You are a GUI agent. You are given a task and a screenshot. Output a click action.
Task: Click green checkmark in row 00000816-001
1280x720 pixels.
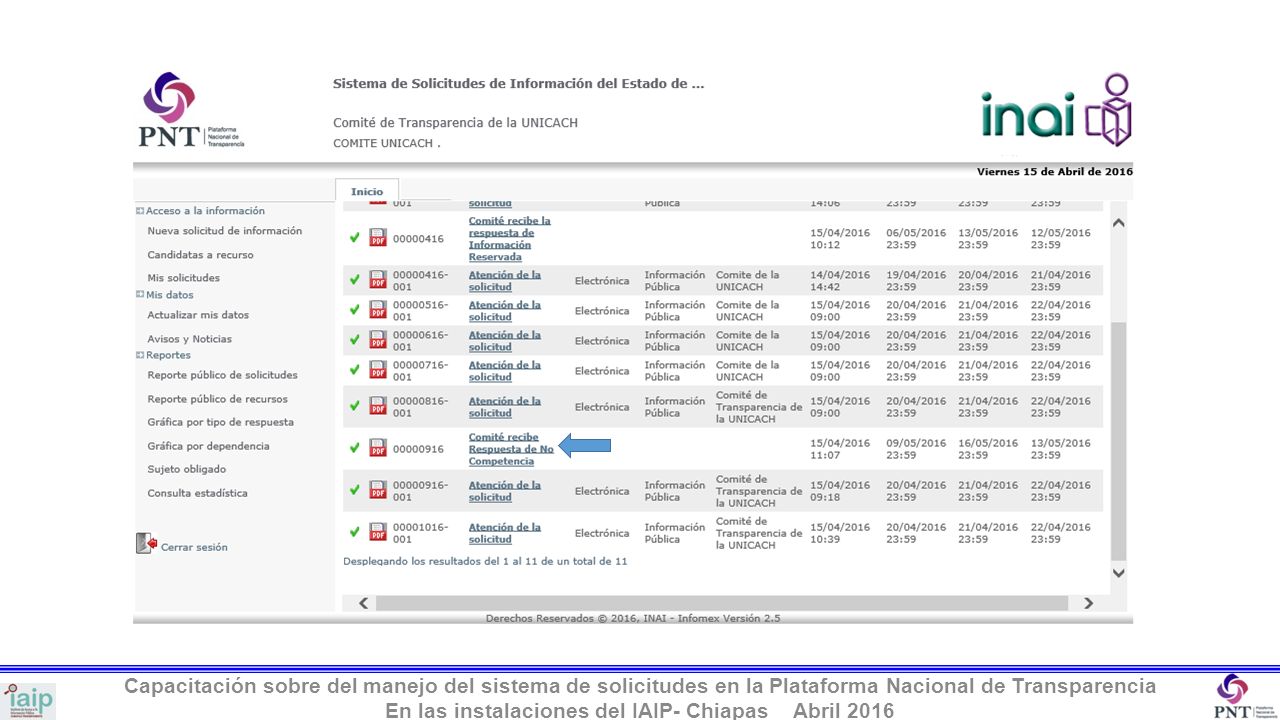(x=354, y=406)
